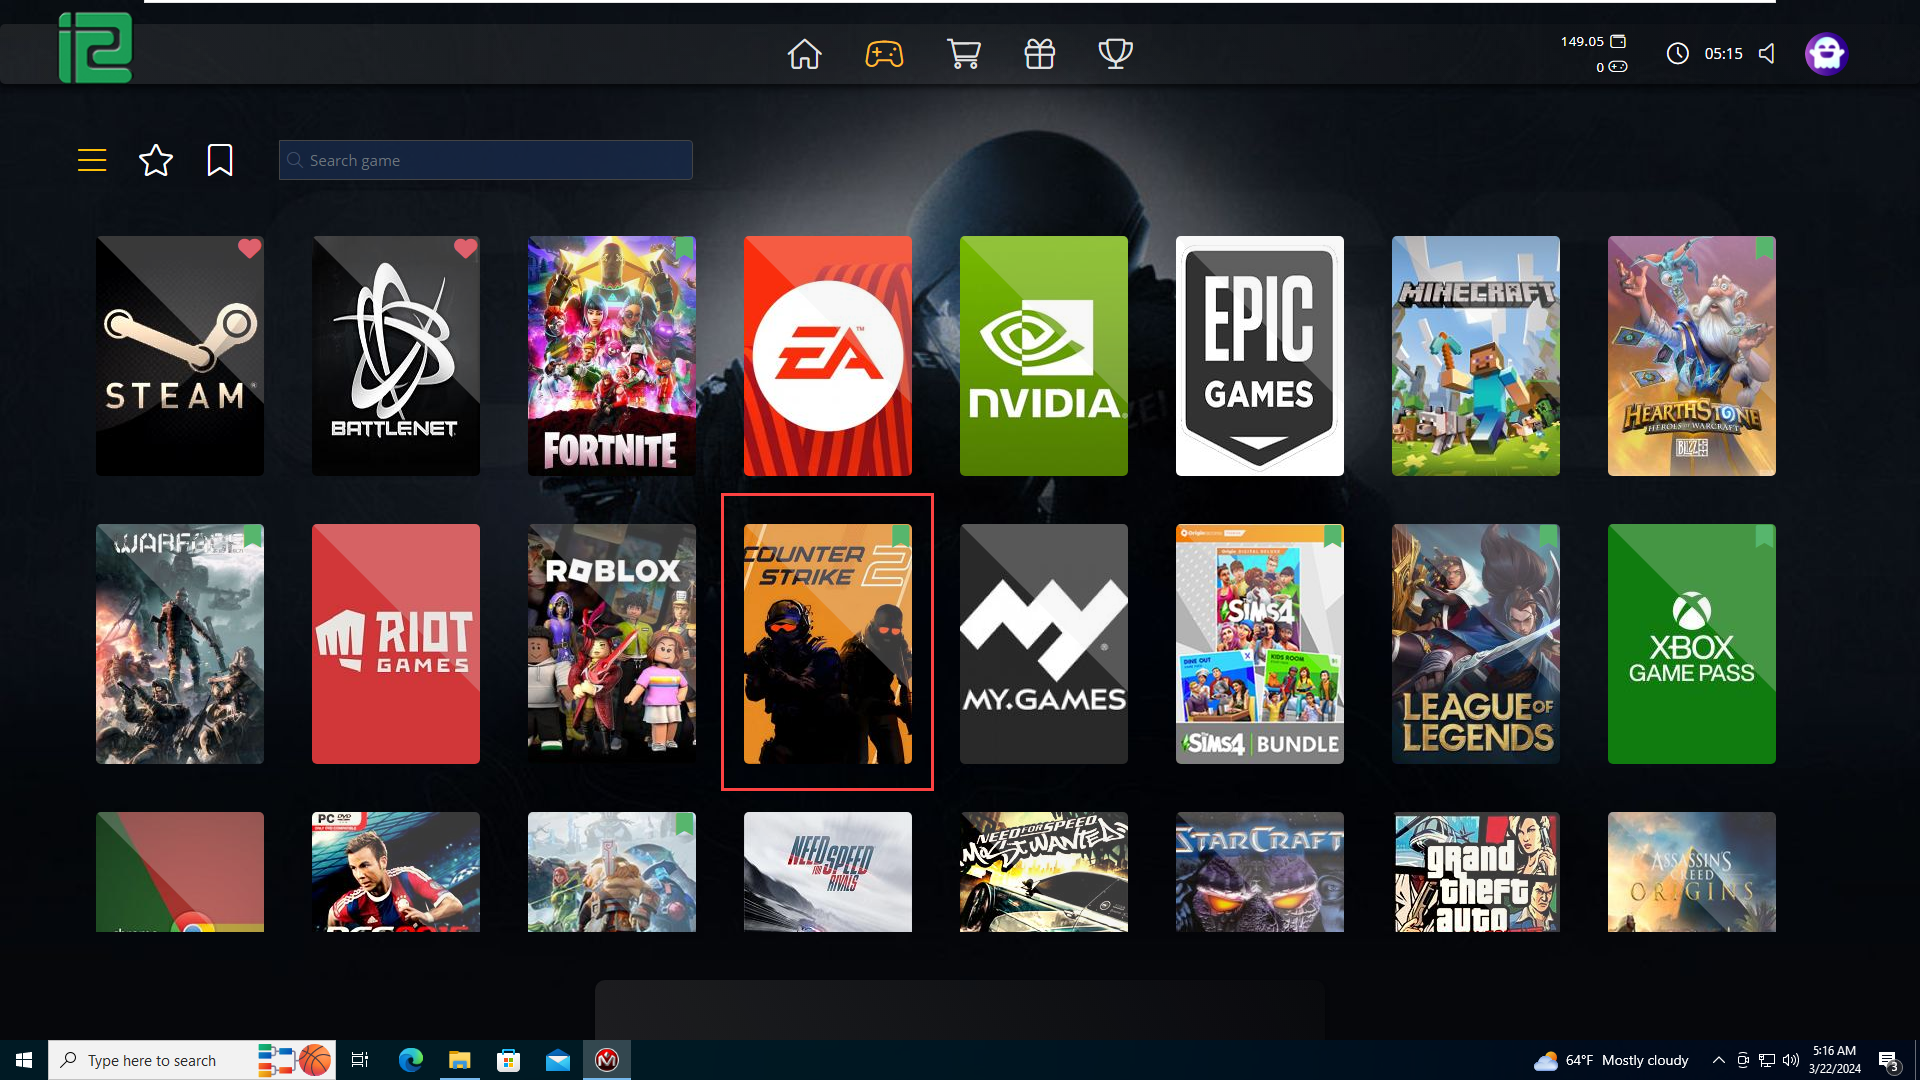Filter games with the bookmark icon
Viewport: 1920px width, 1080px height.
[x=220, y=160]
